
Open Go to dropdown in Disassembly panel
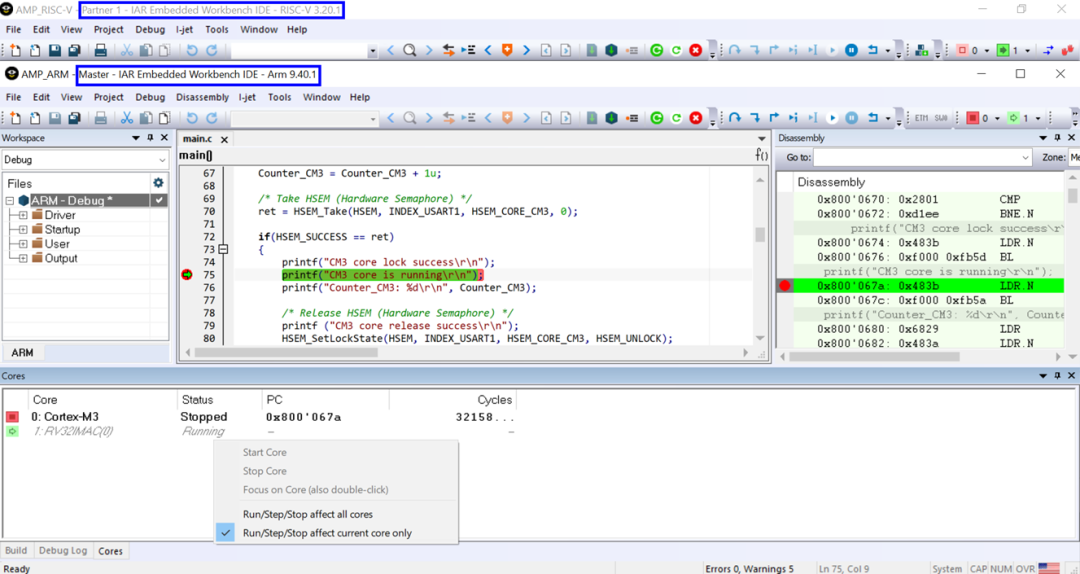tap(1025, 157)
